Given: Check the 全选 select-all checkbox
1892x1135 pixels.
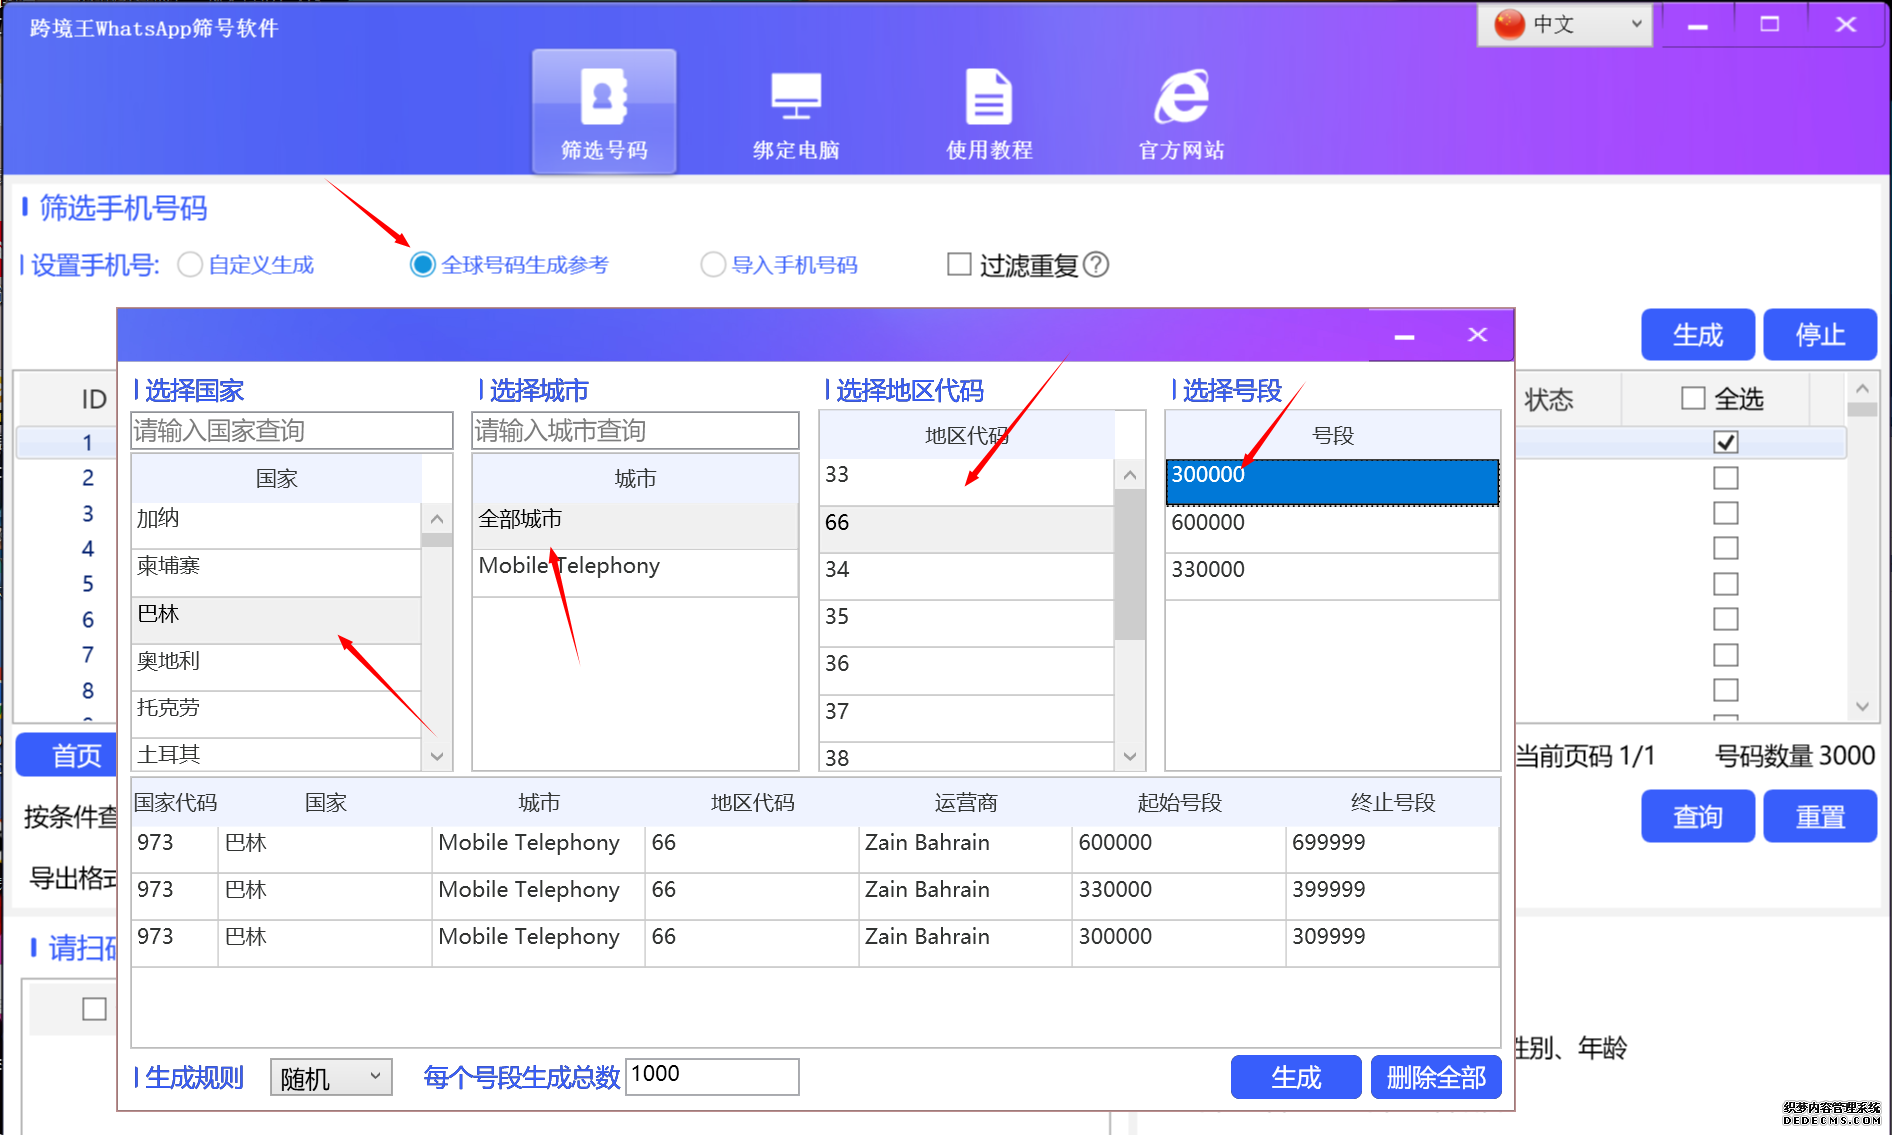Looking at the screenshot, I should tap(1692, 399).
